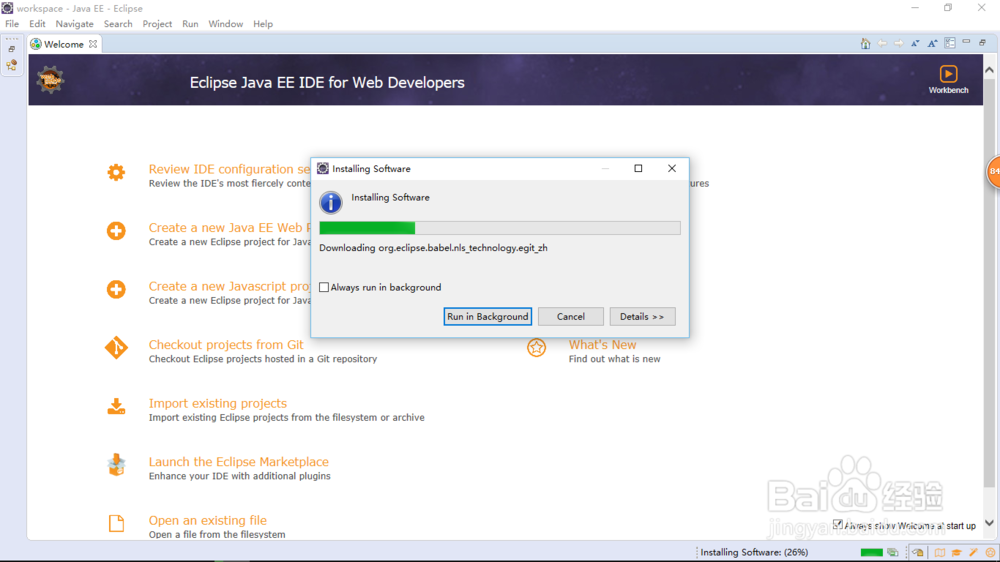Open Import existing projects link
Viewport: 1000px width, 562px height.
click(x=217, y=403)
